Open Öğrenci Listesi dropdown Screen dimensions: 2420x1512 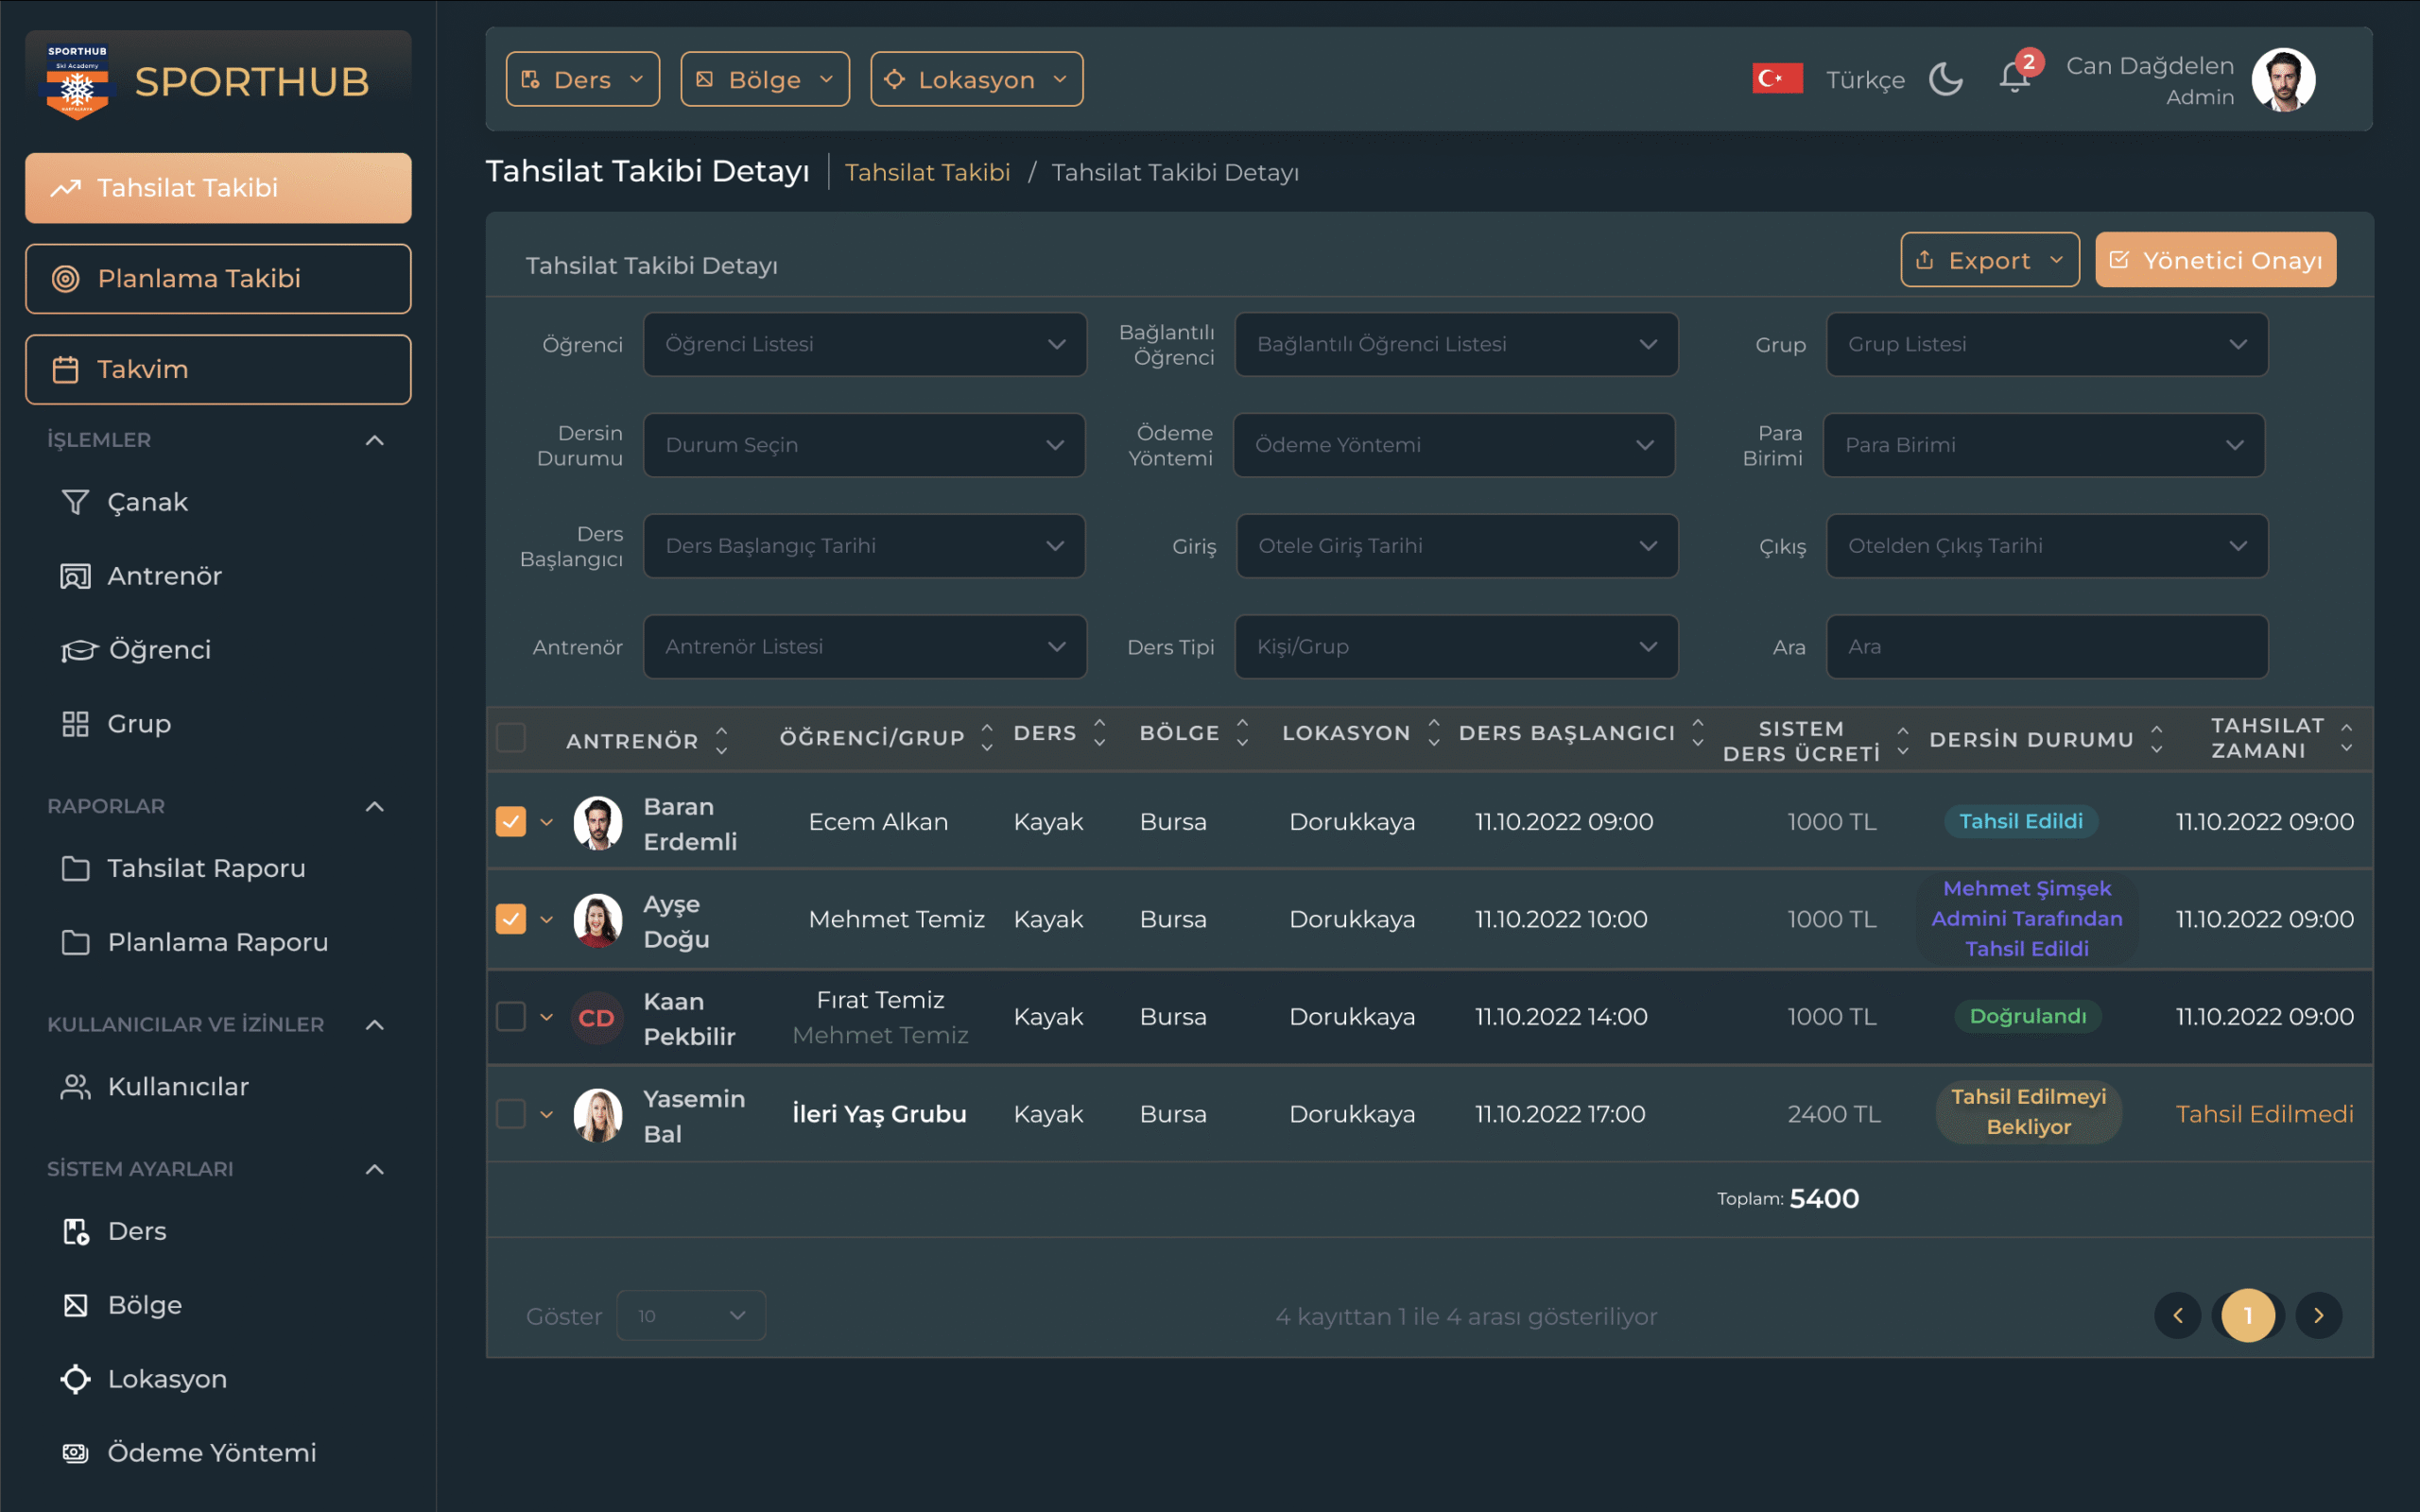click(x=865, y=344)
